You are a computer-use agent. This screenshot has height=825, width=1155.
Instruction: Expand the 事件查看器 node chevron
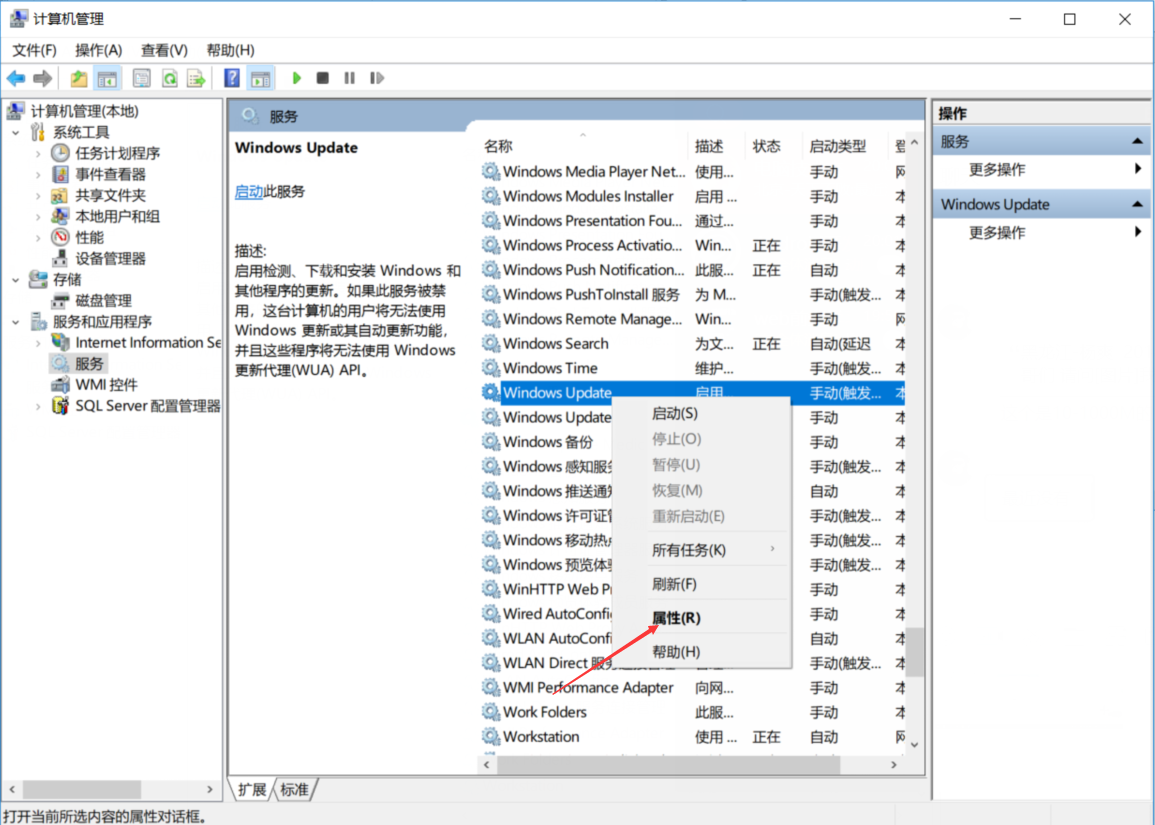38,175
